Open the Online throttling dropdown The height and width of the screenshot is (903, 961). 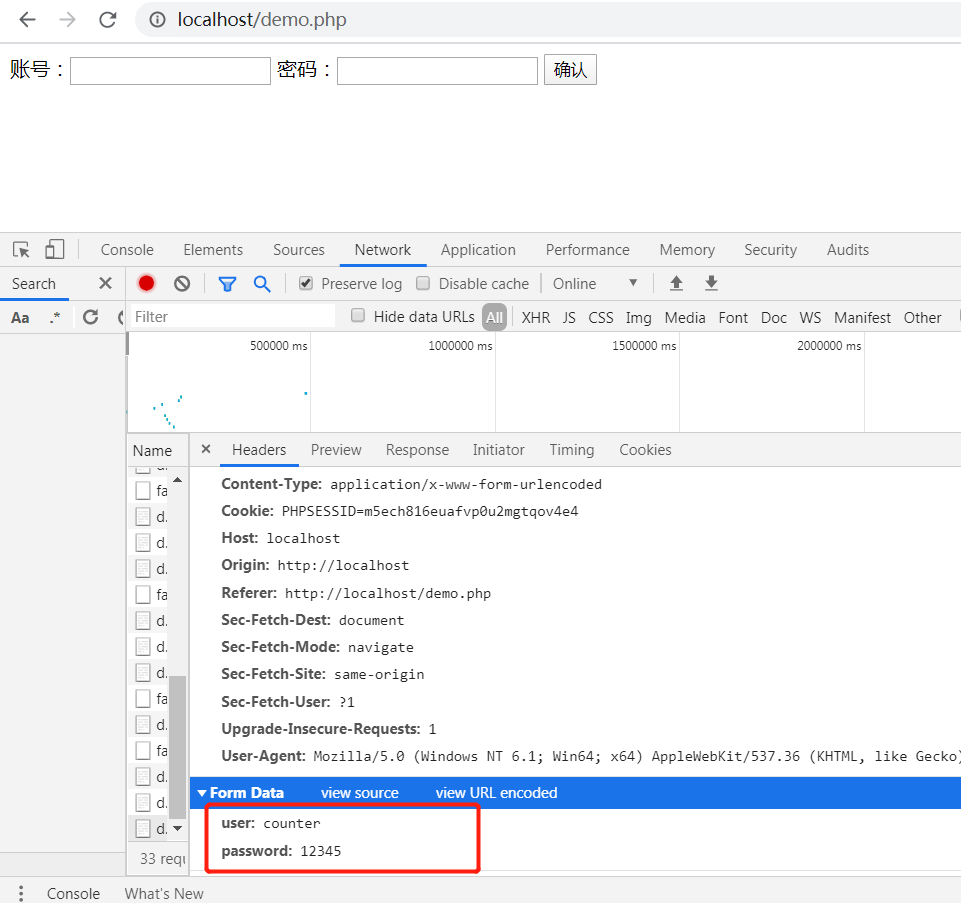(595, 283)
